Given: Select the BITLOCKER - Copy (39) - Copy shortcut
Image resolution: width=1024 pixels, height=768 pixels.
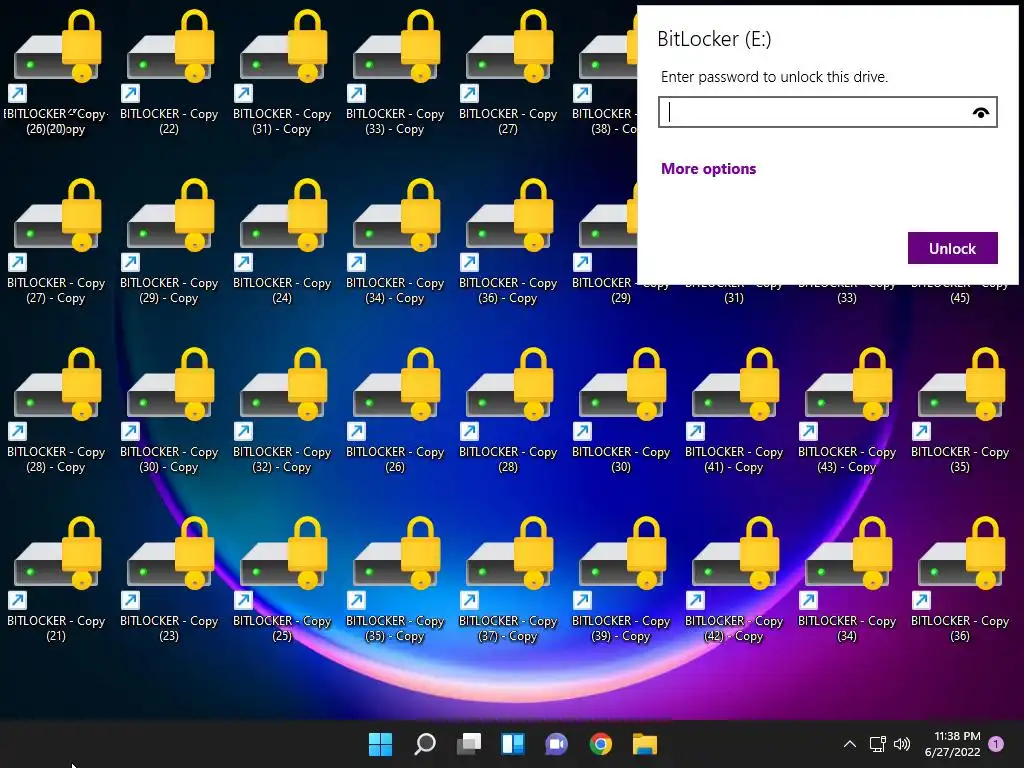Looking at the screenshot, I should (620, 579).
